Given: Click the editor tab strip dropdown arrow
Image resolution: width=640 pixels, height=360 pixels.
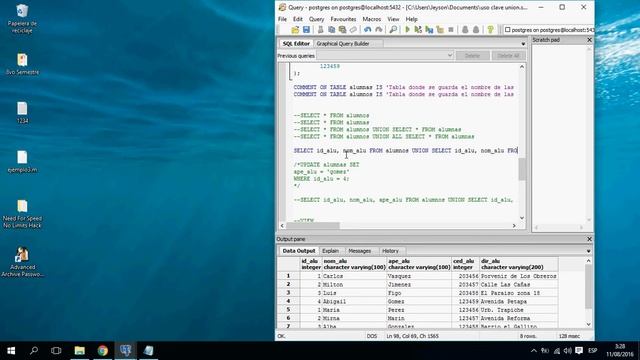Looking at the screenshot, I should (523, 44).
